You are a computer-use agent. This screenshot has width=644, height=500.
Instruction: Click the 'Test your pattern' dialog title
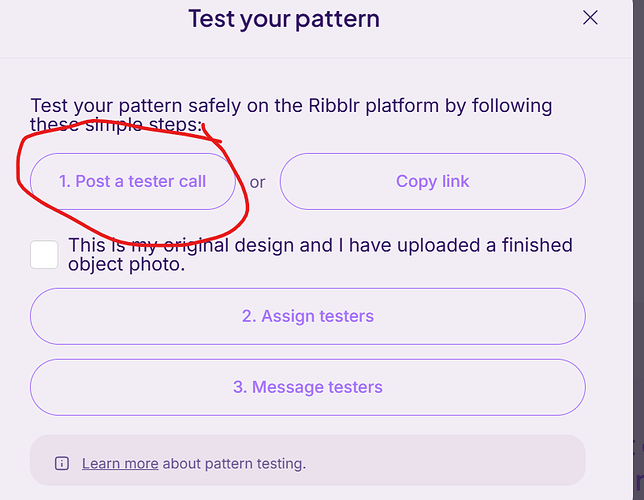click(284, 18)
